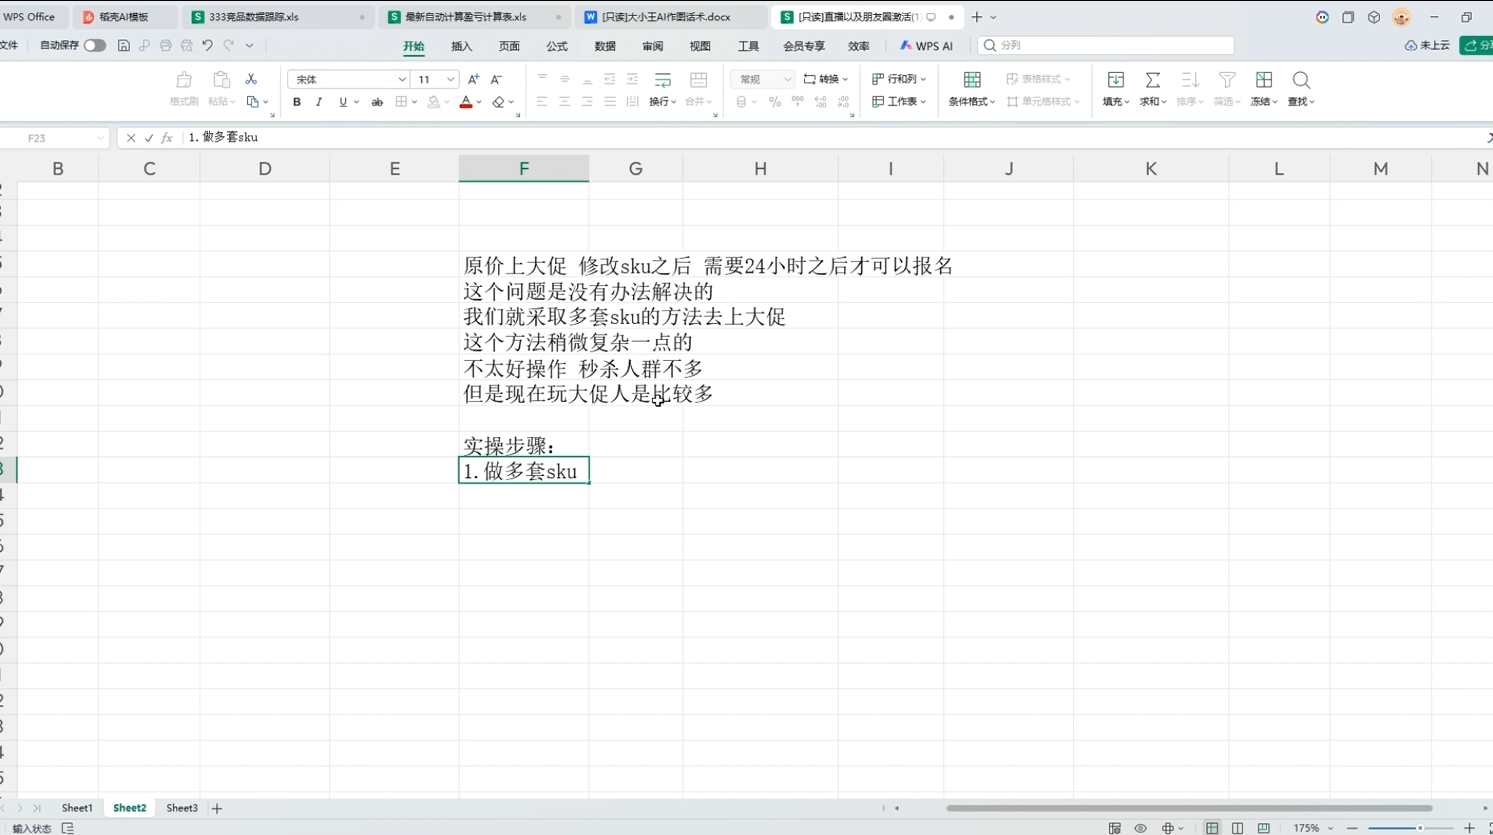Apply strikethrough formatting
Screen dimensions: 1493x835
point(377,102)
